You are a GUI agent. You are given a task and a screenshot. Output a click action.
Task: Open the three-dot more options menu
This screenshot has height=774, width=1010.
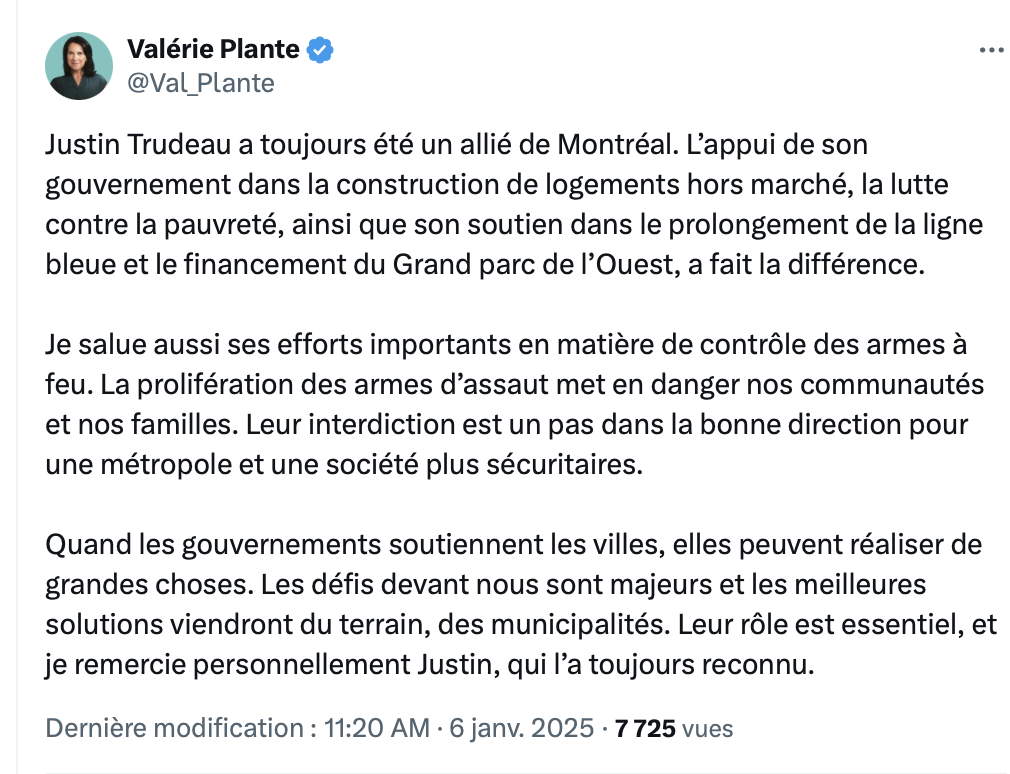pos(991,50)
